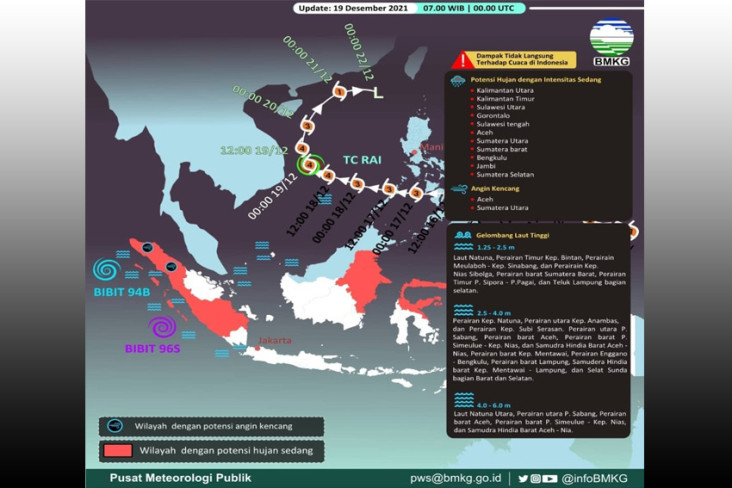Click the category 1 track marker near the L
The width and height of the screenshot is (732, 488).
coord(339,92)
